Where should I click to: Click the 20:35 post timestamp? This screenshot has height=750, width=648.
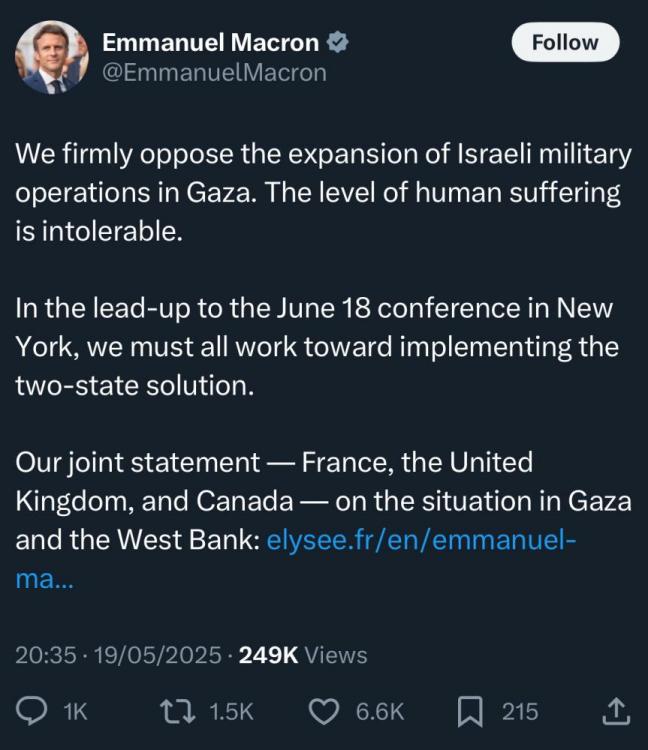click(x=46, y=655)
